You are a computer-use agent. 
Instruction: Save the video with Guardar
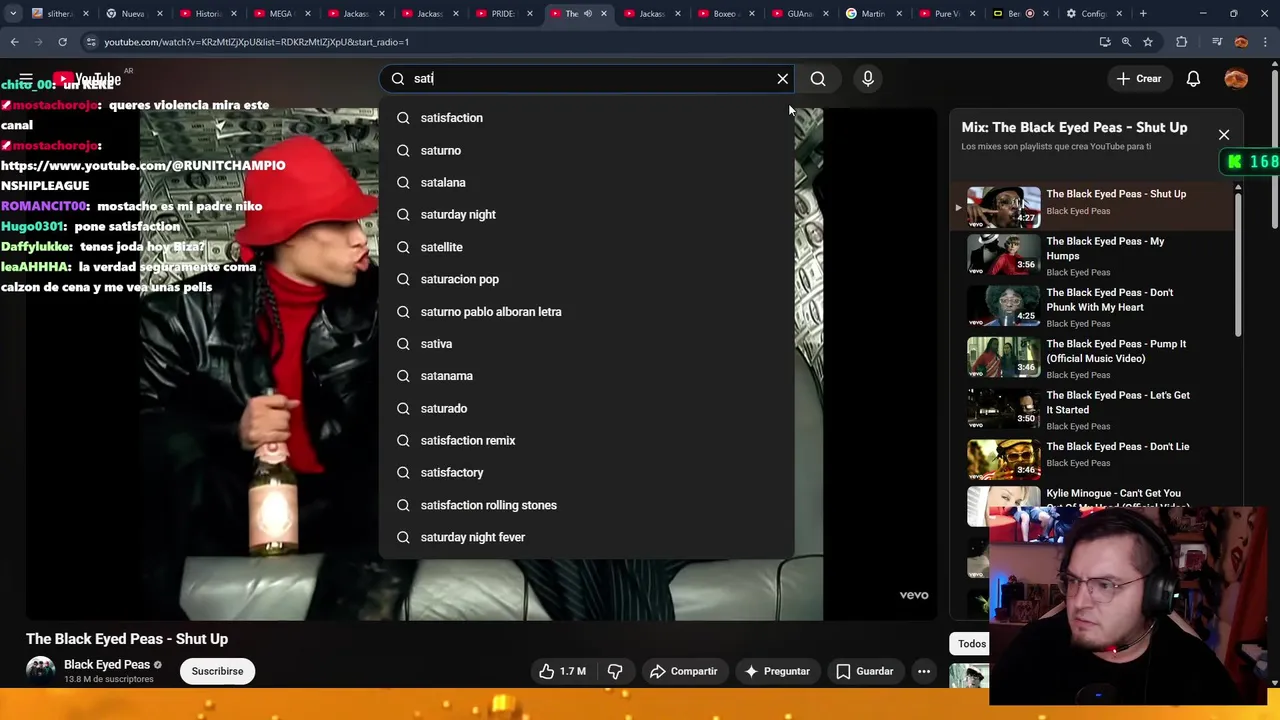point(865,671)
